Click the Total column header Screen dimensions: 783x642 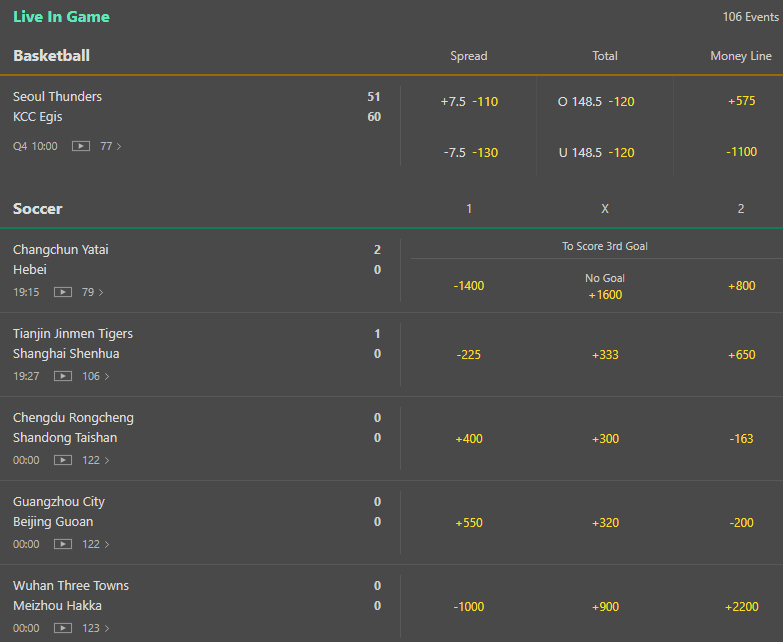point(605,56)
